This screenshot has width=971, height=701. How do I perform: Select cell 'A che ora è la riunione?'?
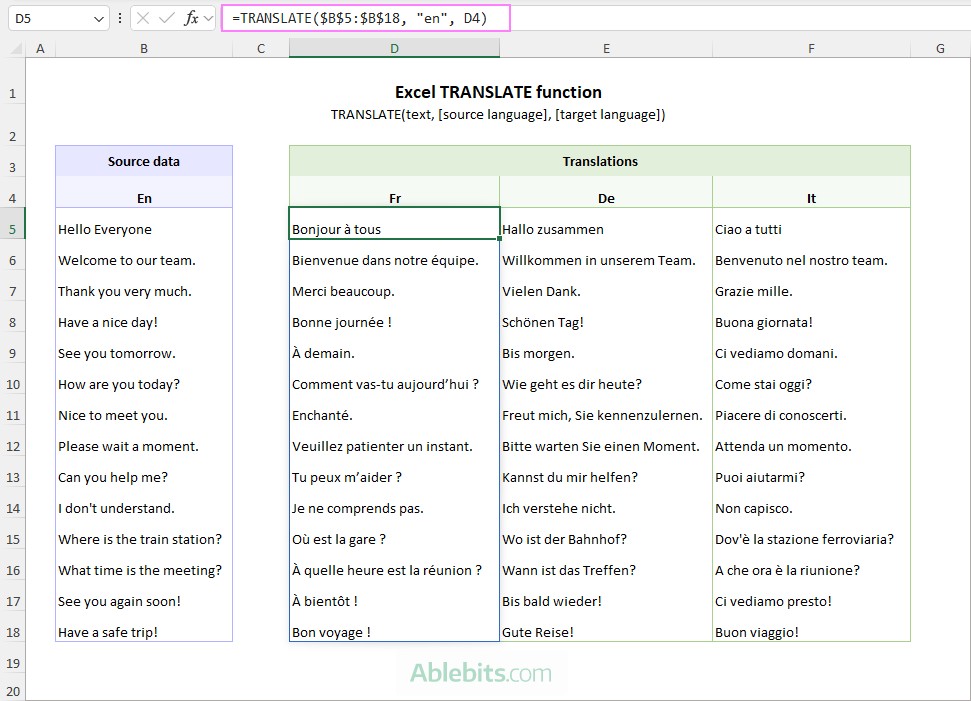pyautogui.click(x=811, y=564)
